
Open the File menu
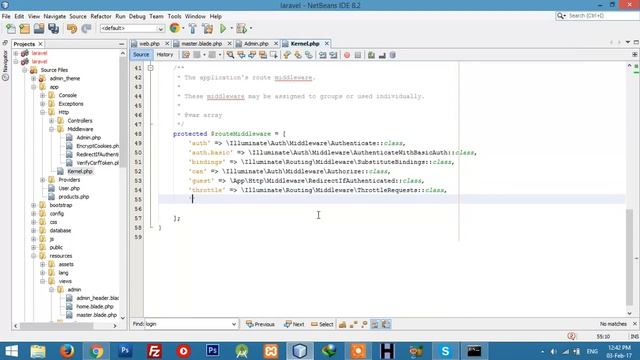pyautogui.click(x=6, y=16)
